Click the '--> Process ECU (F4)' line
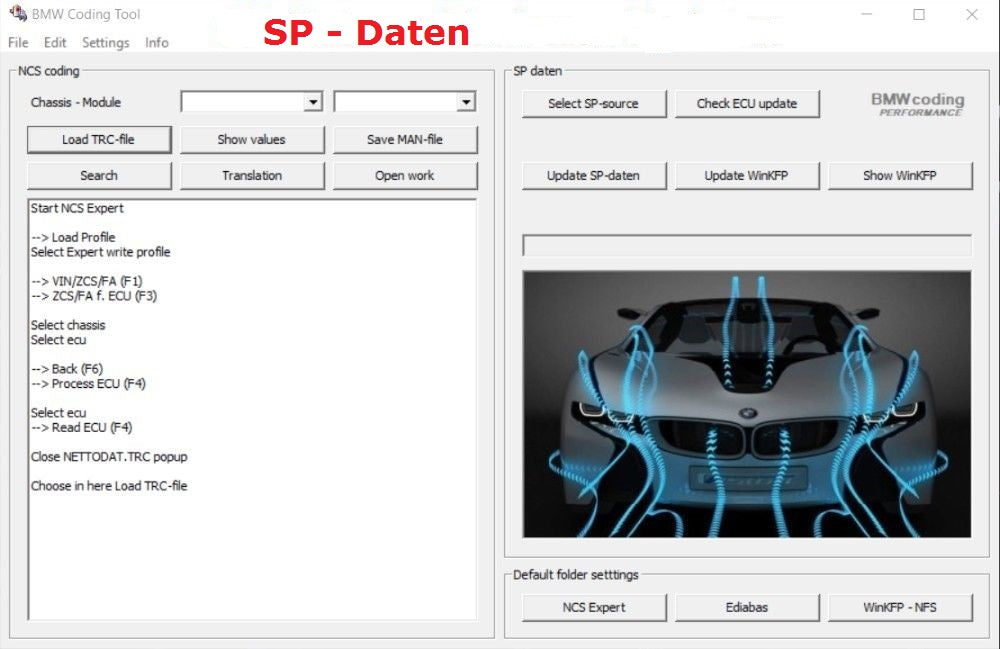 (x=89, y=384)
